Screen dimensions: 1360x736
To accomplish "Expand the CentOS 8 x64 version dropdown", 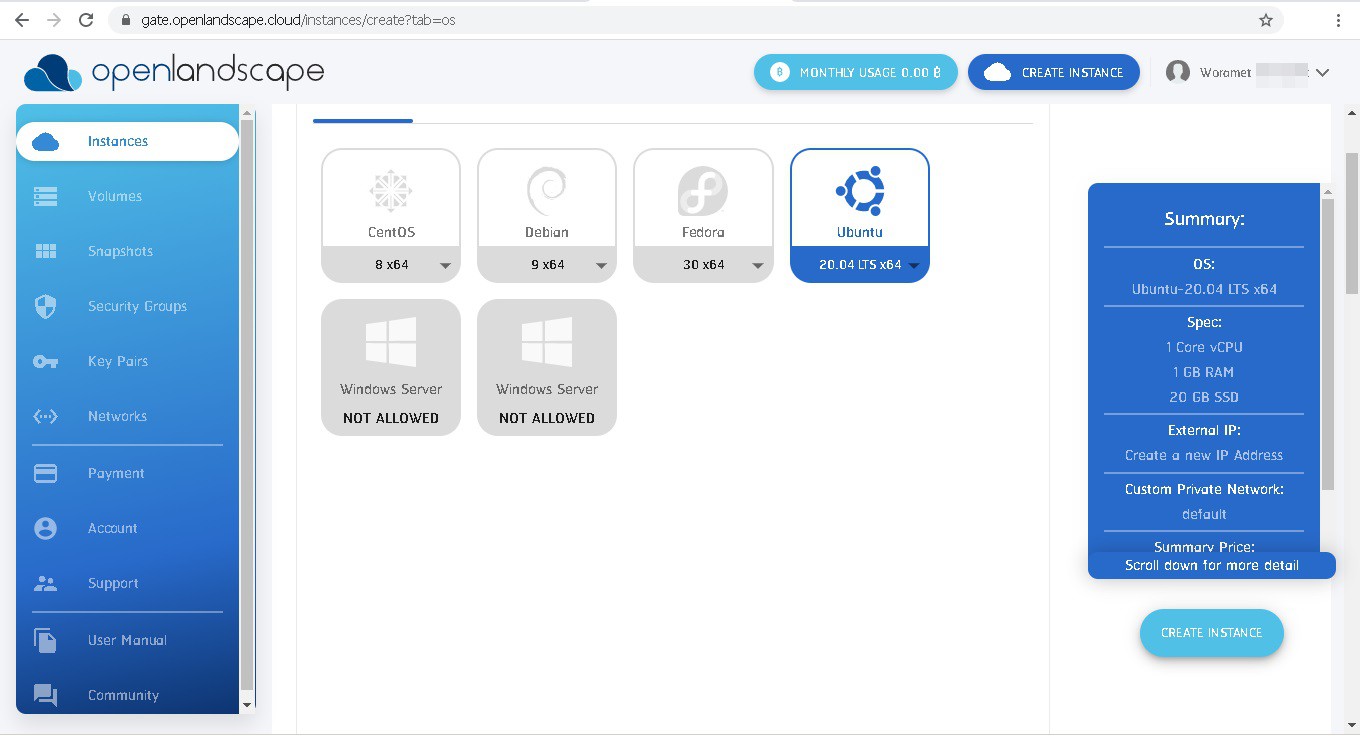I will 391,265.
